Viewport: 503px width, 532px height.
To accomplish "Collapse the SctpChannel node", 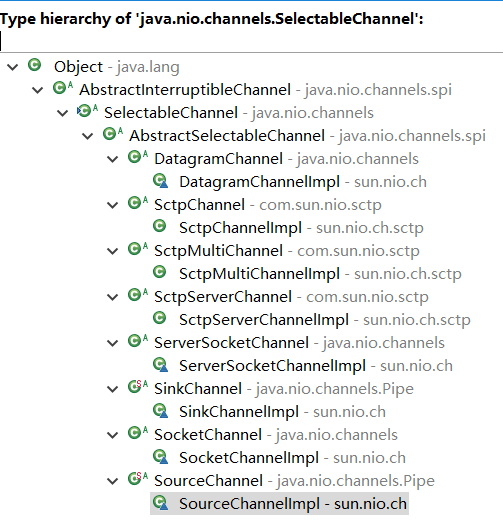I will click(x=112, y=205).
